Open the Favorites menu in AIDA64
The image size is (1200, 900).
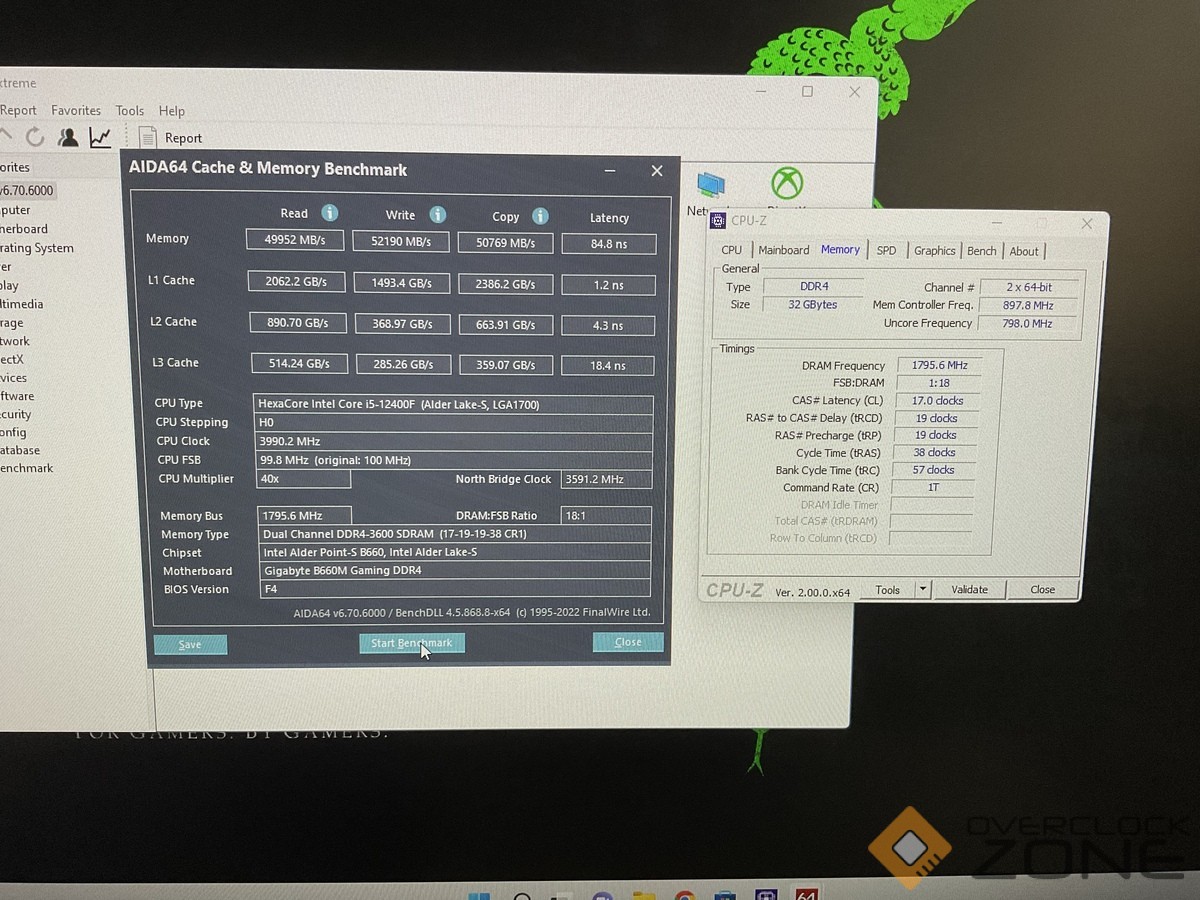pos(76,110)
